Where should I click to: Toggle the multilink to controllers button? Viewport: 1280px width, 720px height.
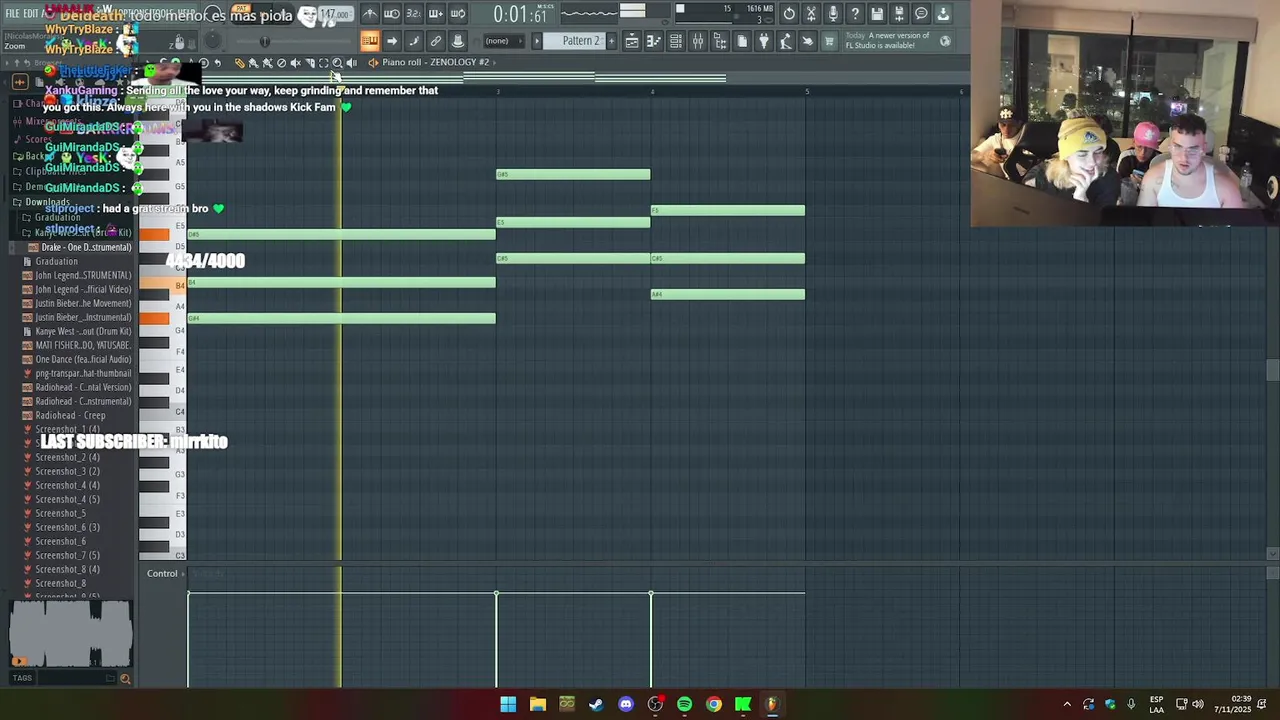click(x=458, y=41)
